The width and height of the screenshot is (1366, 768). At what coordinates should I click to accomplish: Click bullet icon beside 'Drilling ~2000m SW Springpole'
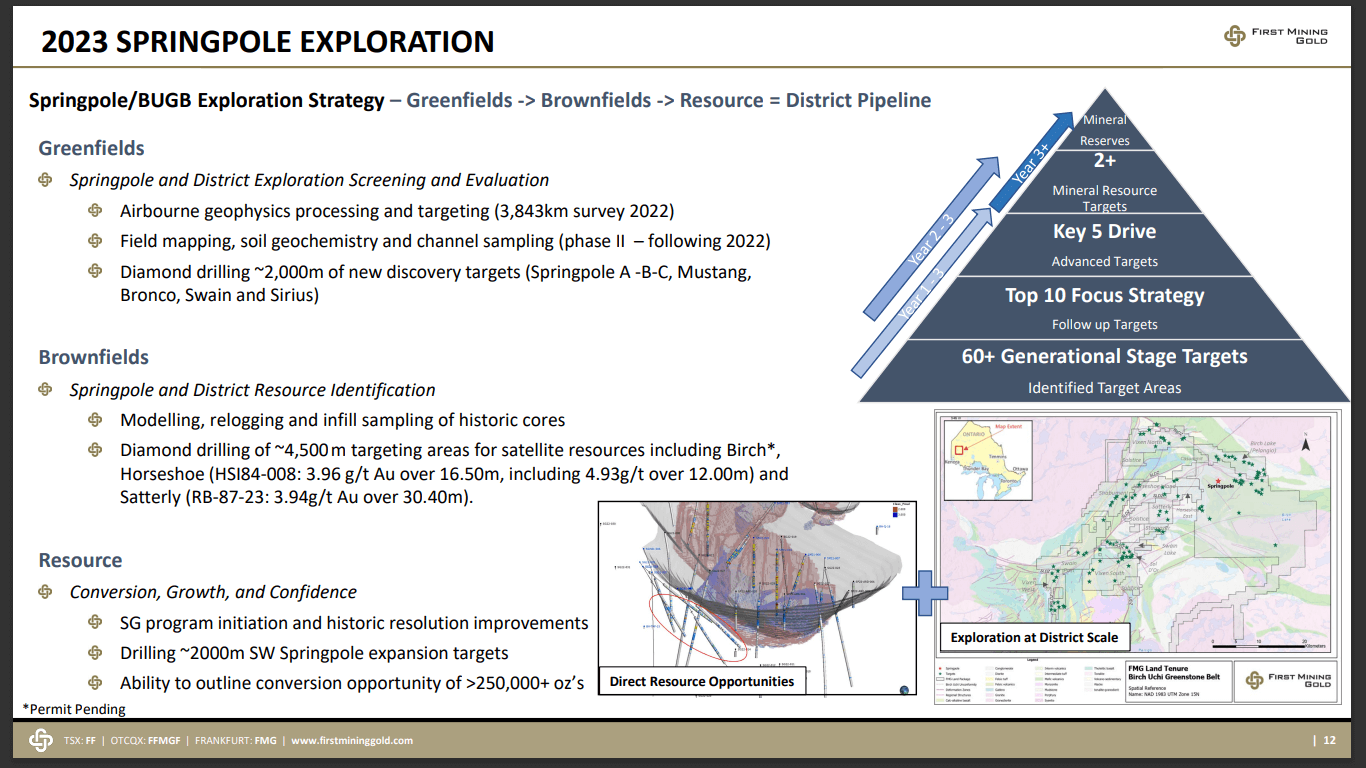click(95, 652)
